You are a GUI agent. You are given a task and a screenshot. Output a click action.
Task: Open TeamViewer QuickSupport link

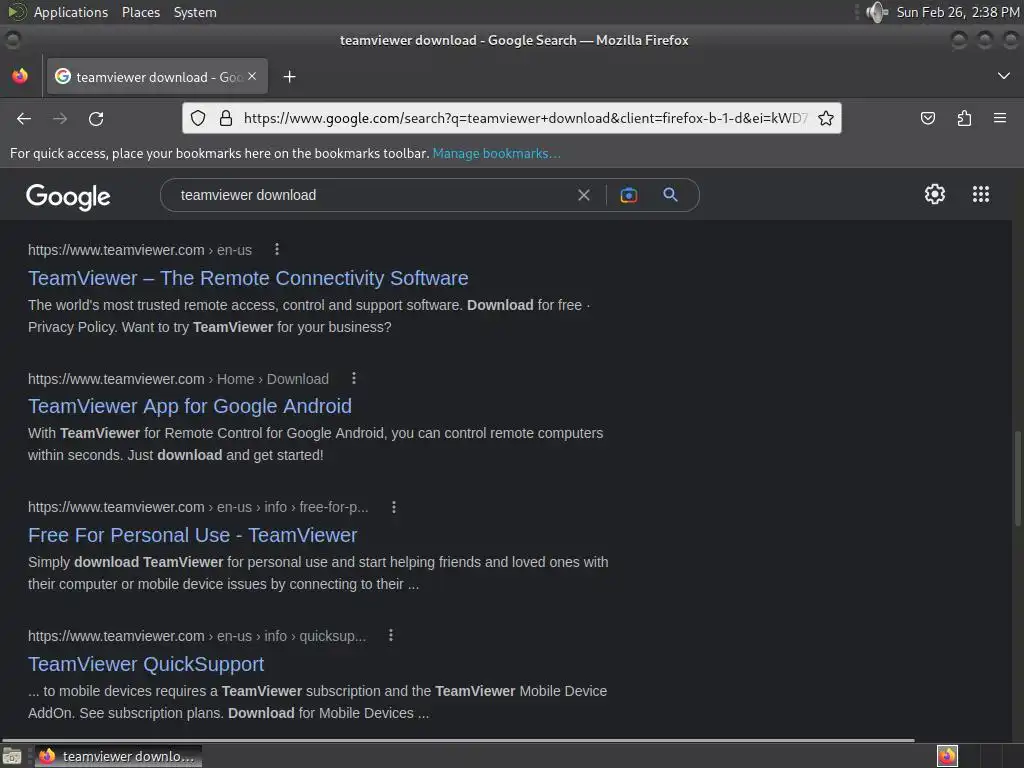point(146,664)
